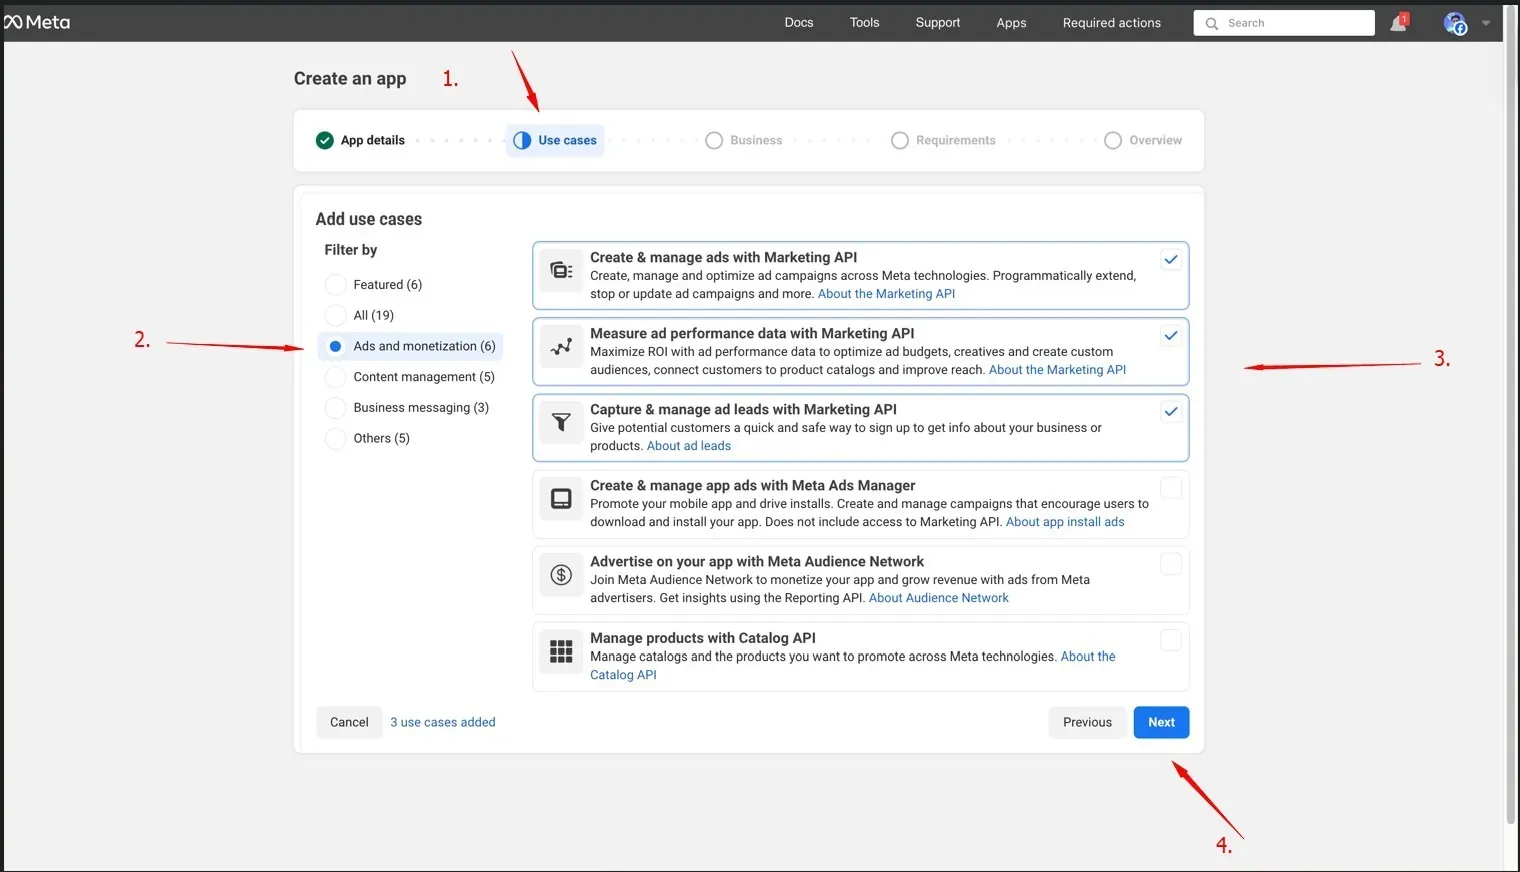Go to the Overview step
This screenshot has height=872, width=1520.
[x=1143, y=140]
